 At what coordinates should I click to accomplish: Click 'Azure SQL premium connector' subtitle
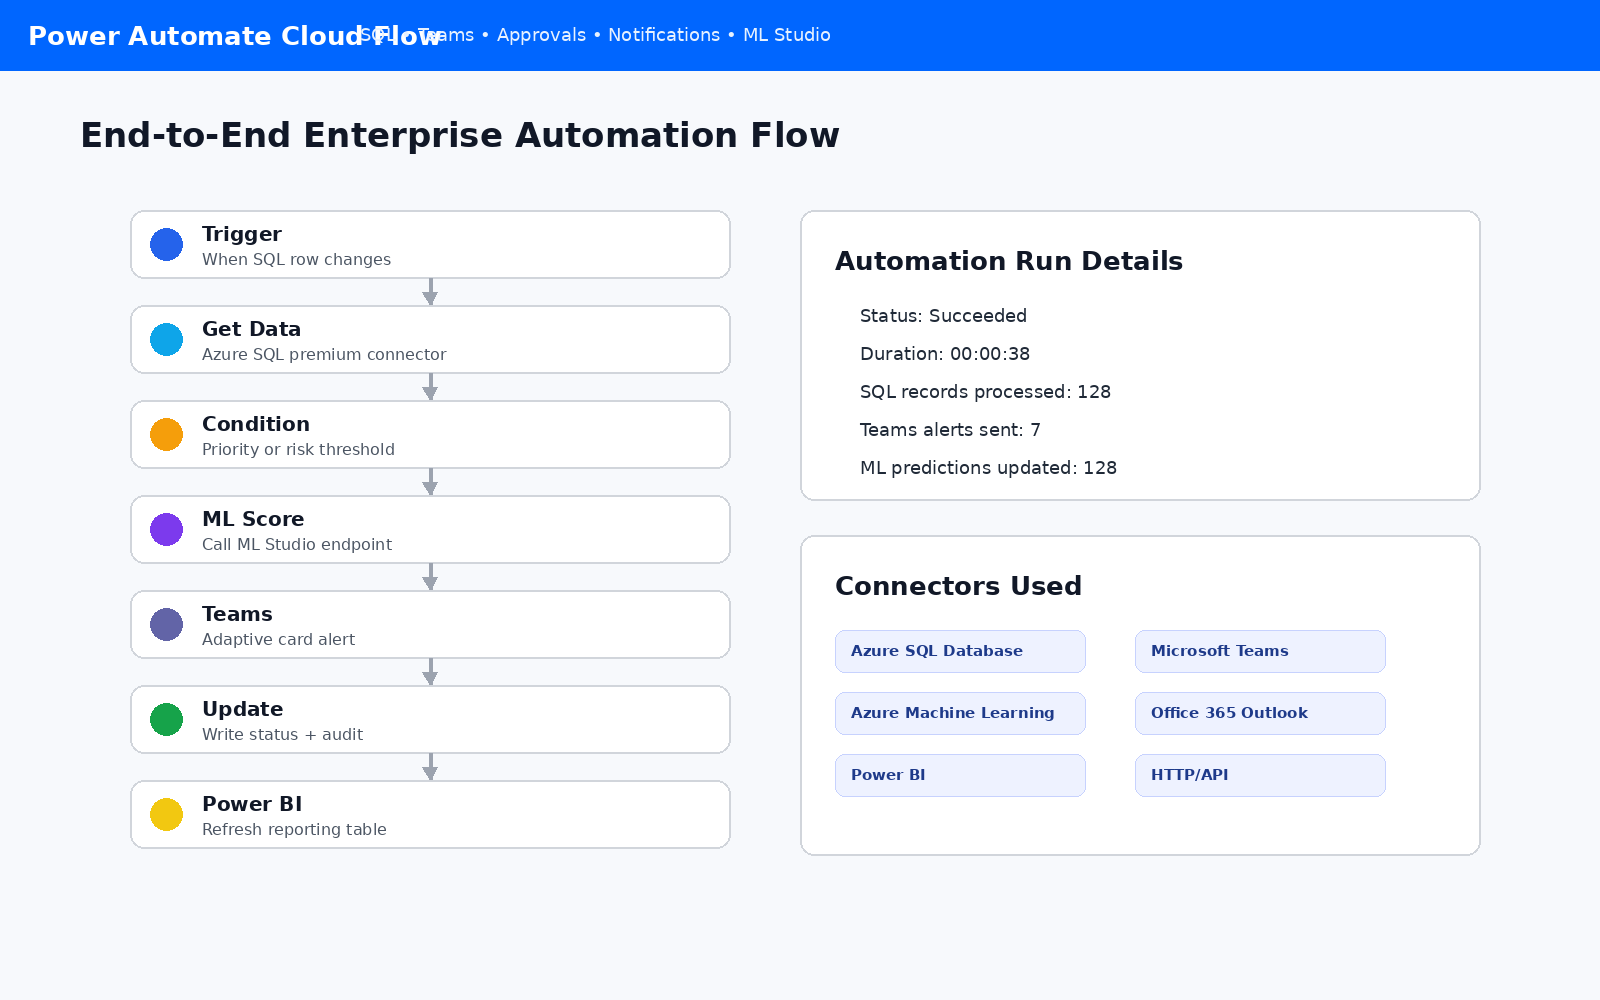click(324, 355)
